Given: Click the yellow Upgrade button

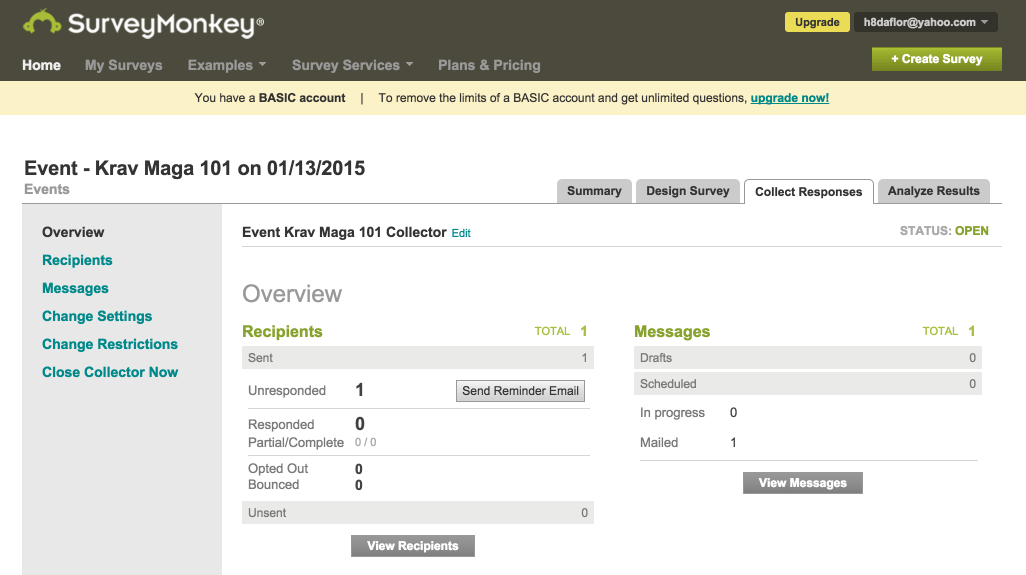Looking at the screenshot, I should tap(817, 22).
